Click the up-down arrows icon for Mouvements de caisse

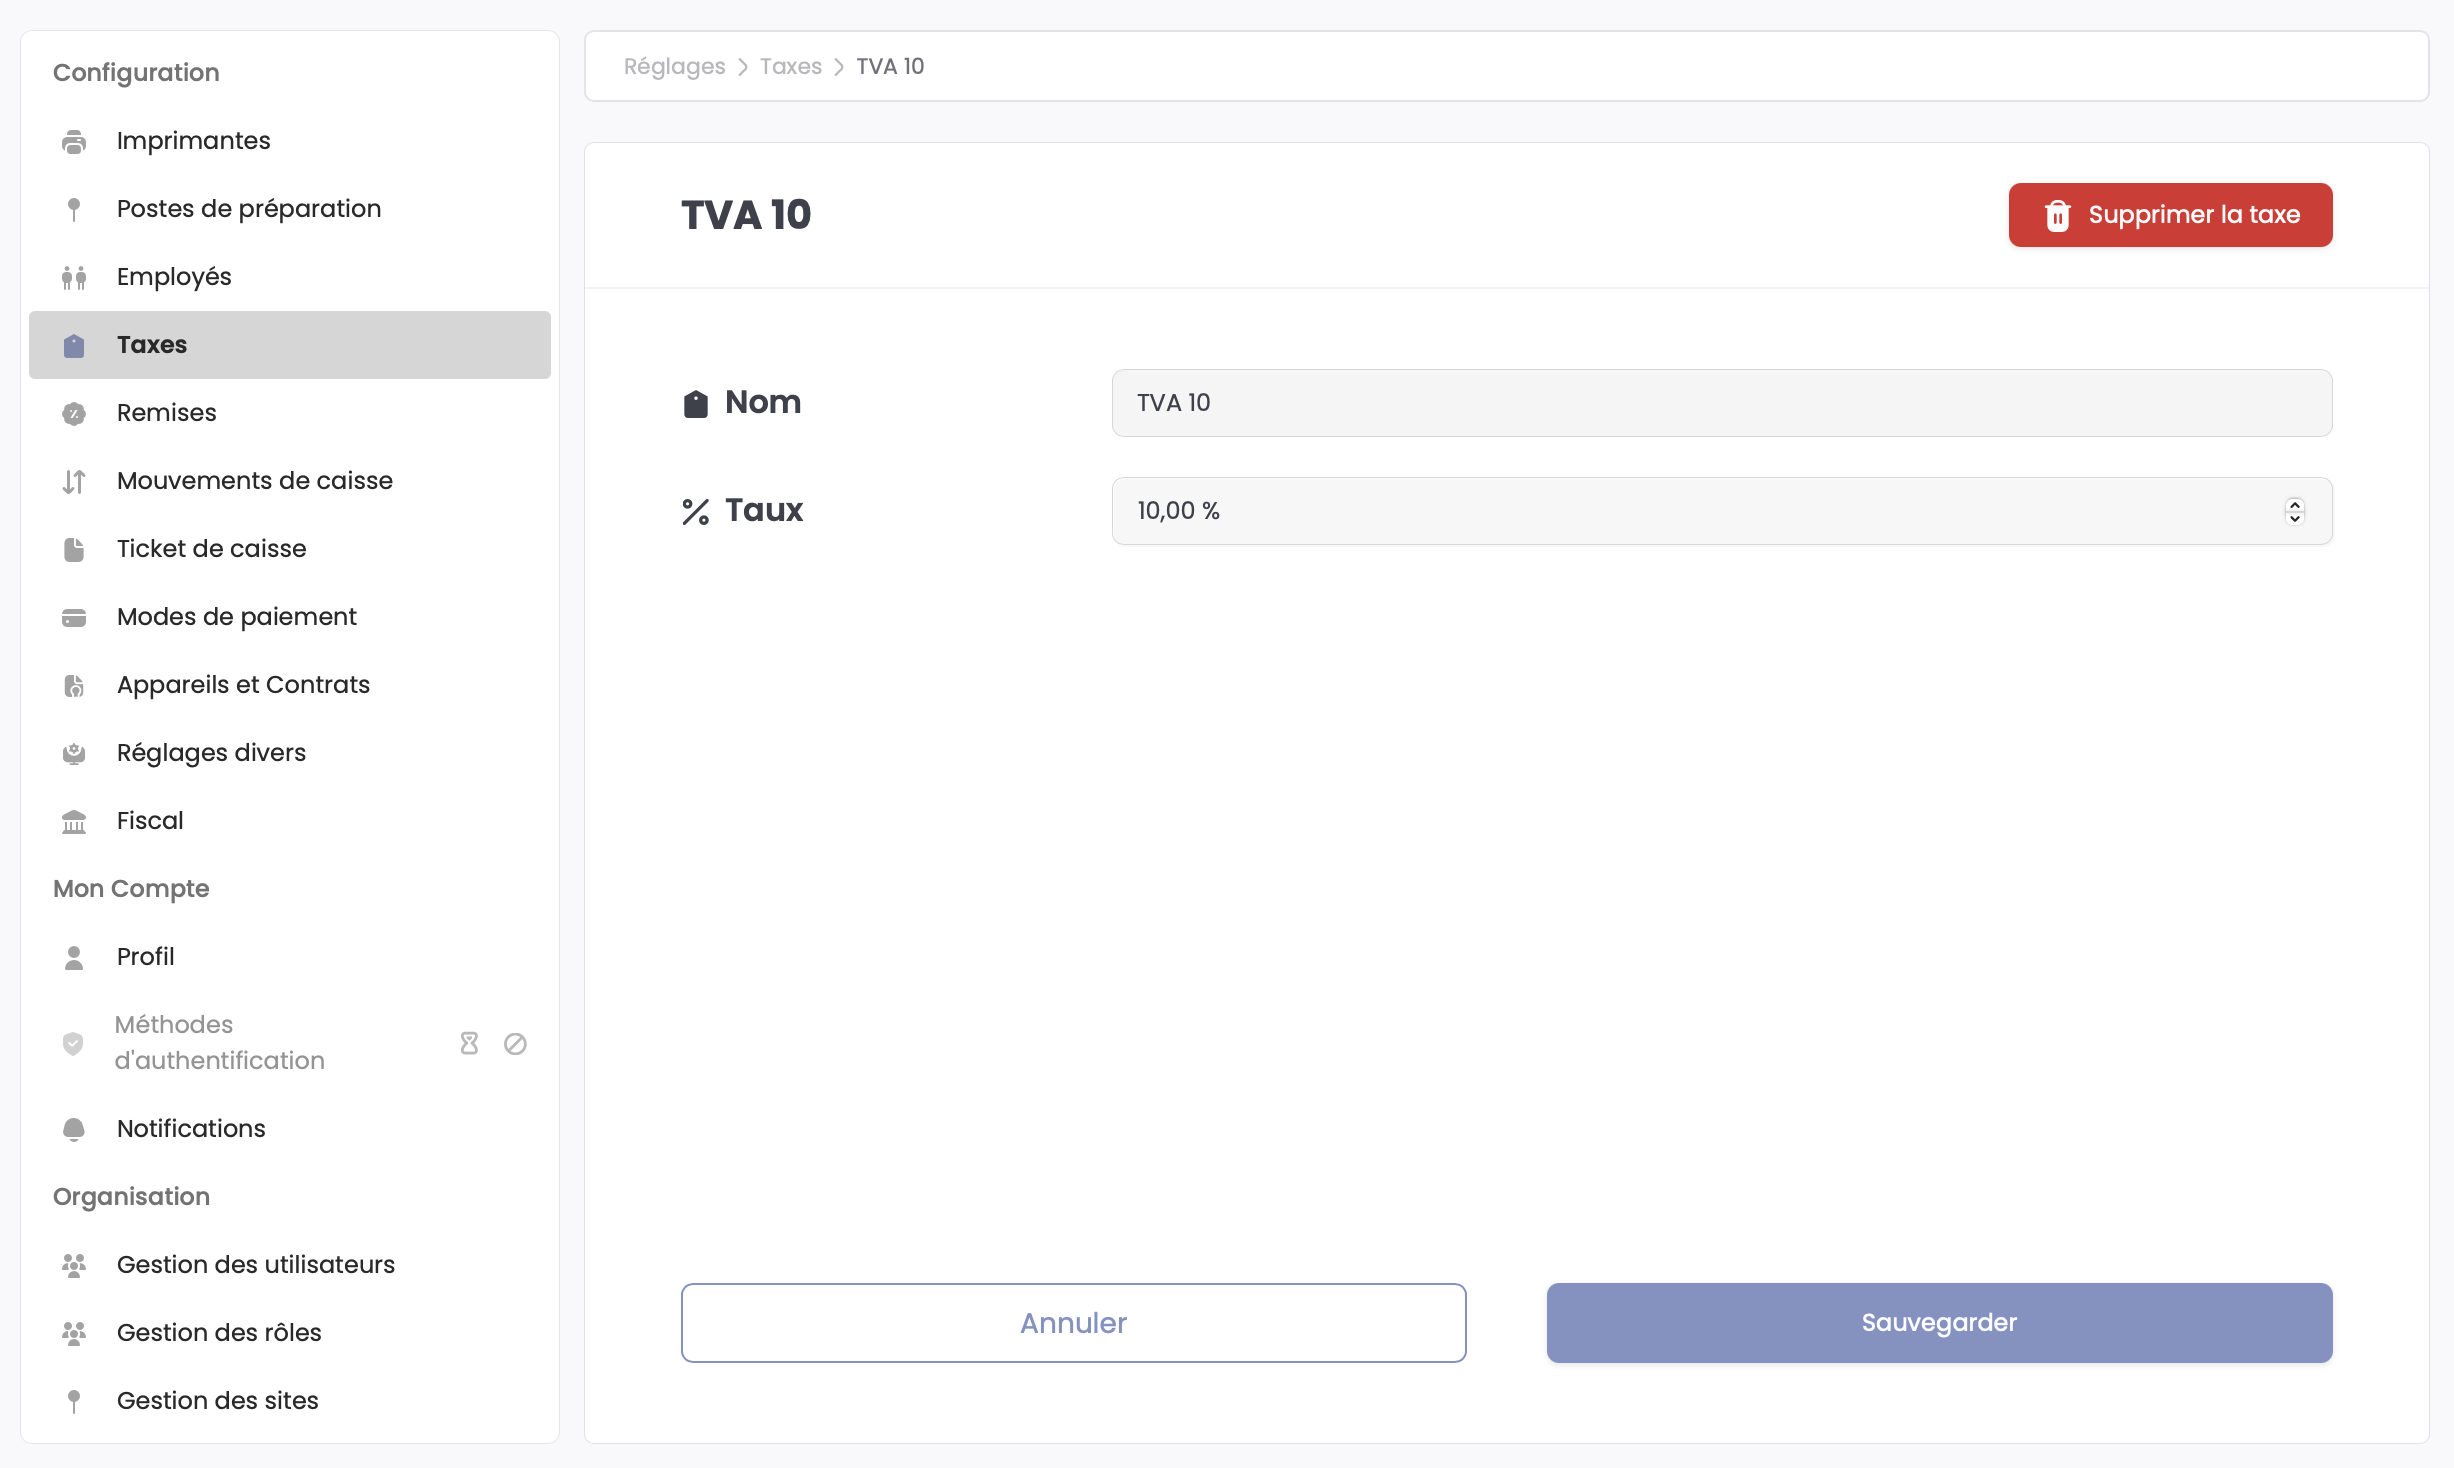click(x=74, y=482)
